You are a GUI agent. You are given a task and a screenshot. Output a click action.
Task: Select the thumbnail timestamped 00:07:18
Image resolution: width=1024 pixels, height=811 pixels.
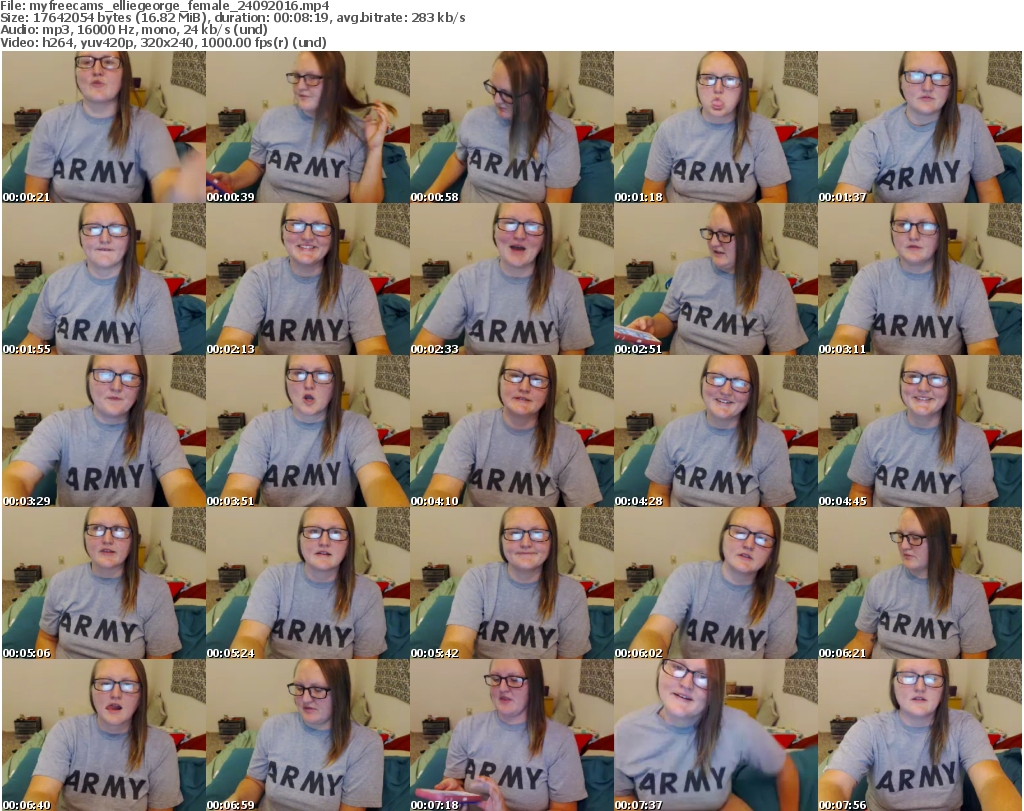[512, 735]
